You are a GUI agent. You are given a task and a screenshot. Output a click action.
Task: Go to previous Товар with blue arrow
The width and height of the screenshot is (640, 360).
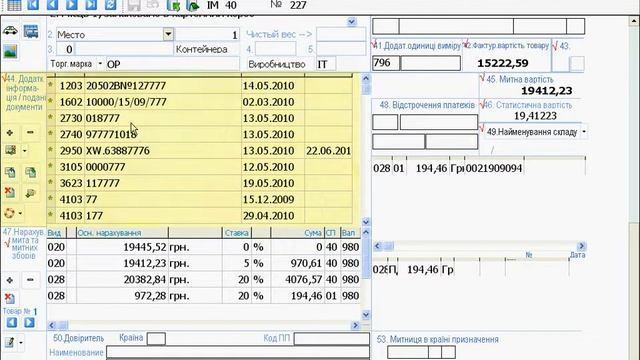(12, 322)
